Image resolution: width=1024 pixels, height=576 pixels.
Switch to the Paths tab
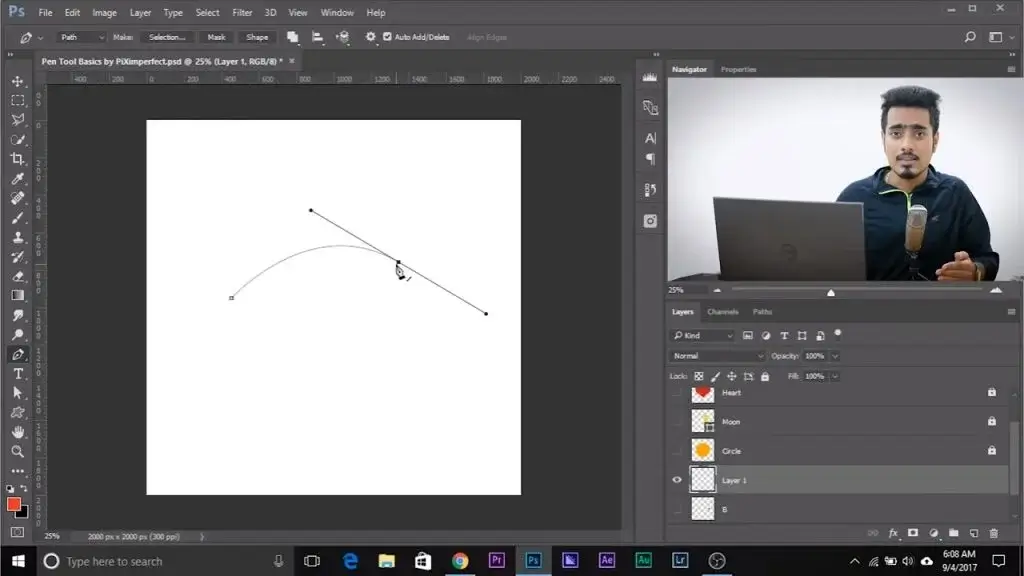pyautogui.click(x=762, y=312)
